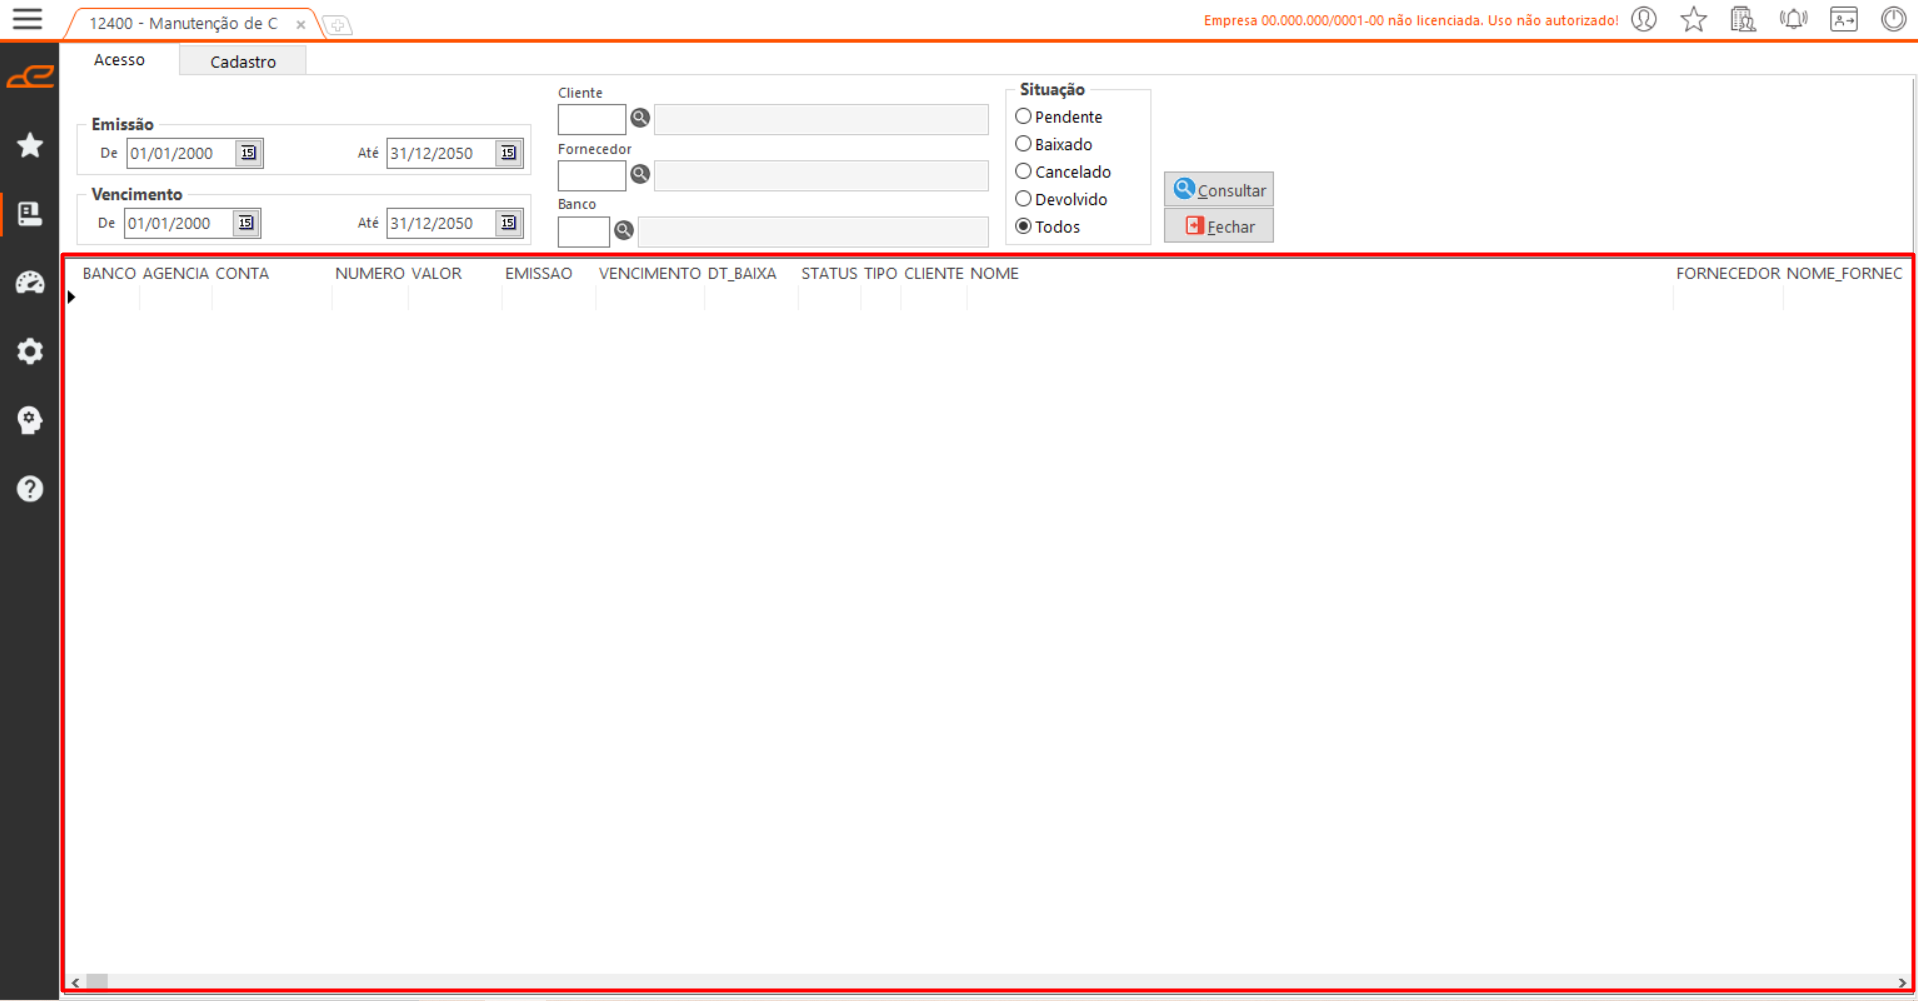The image size is (1918, 1001).
Task: Click the notifications bell icon
Action: [1793, 20]
